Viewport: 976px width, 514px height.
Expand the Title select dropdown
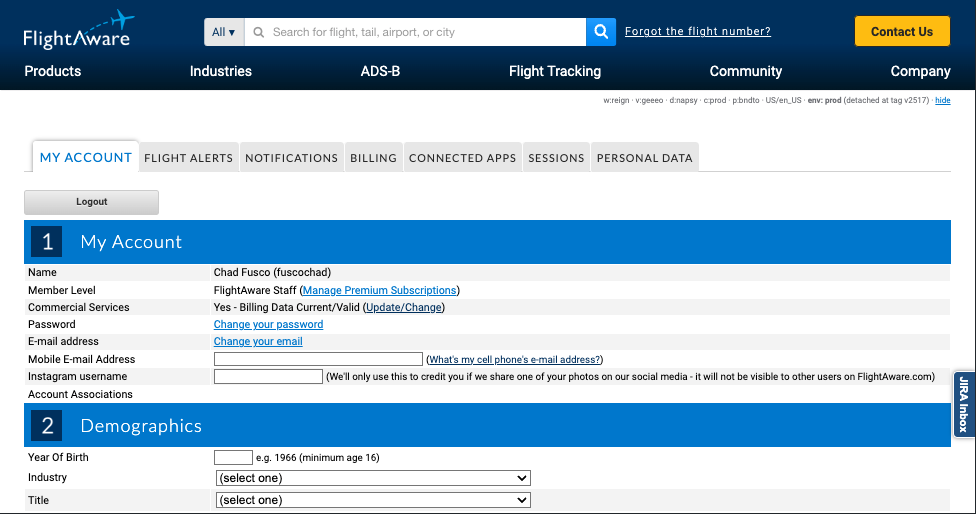(373, 500)
